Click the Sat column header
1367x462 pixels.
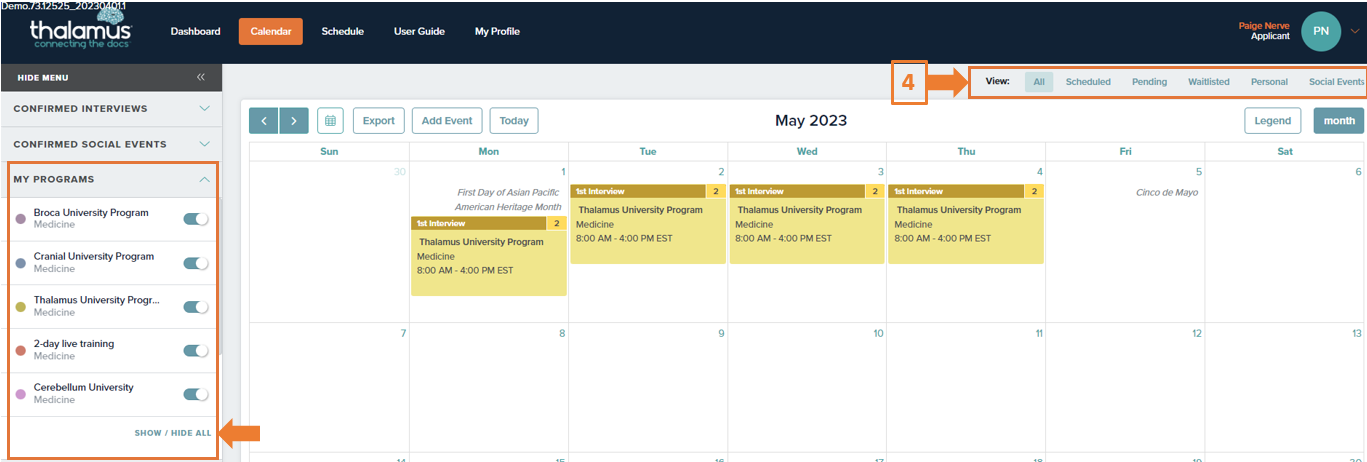1285,151
